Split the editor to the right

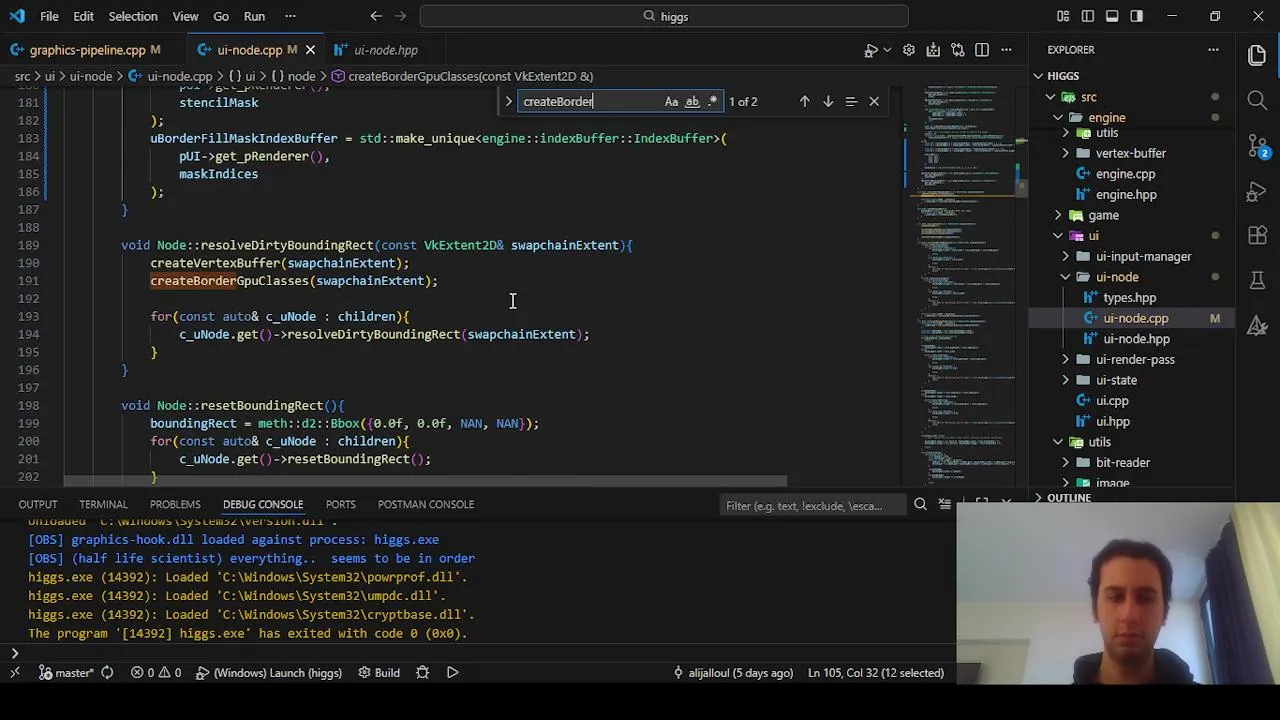(982, 50)
